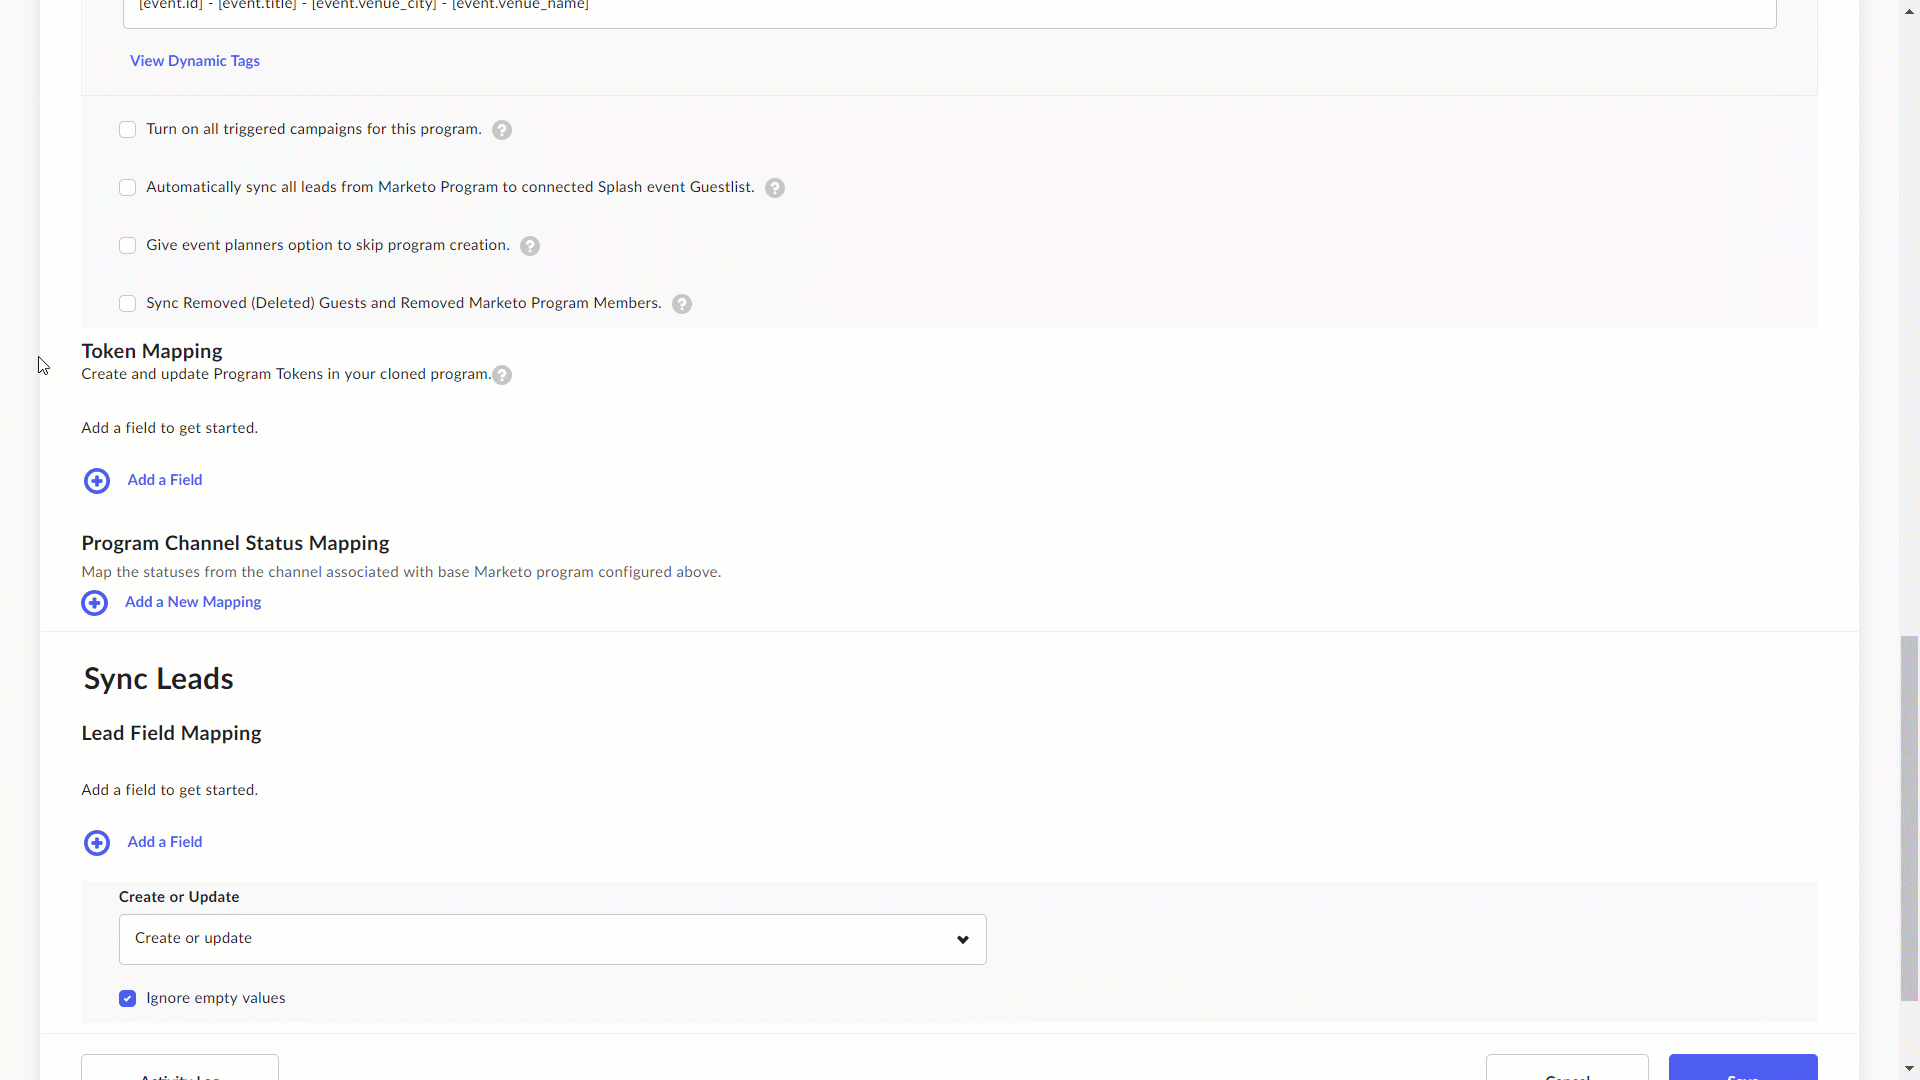Viewport: 1920px width, 1080px height.
Task: Tick Sync Removed (Deleted) Guests checkbox
Action: [127, 304]
